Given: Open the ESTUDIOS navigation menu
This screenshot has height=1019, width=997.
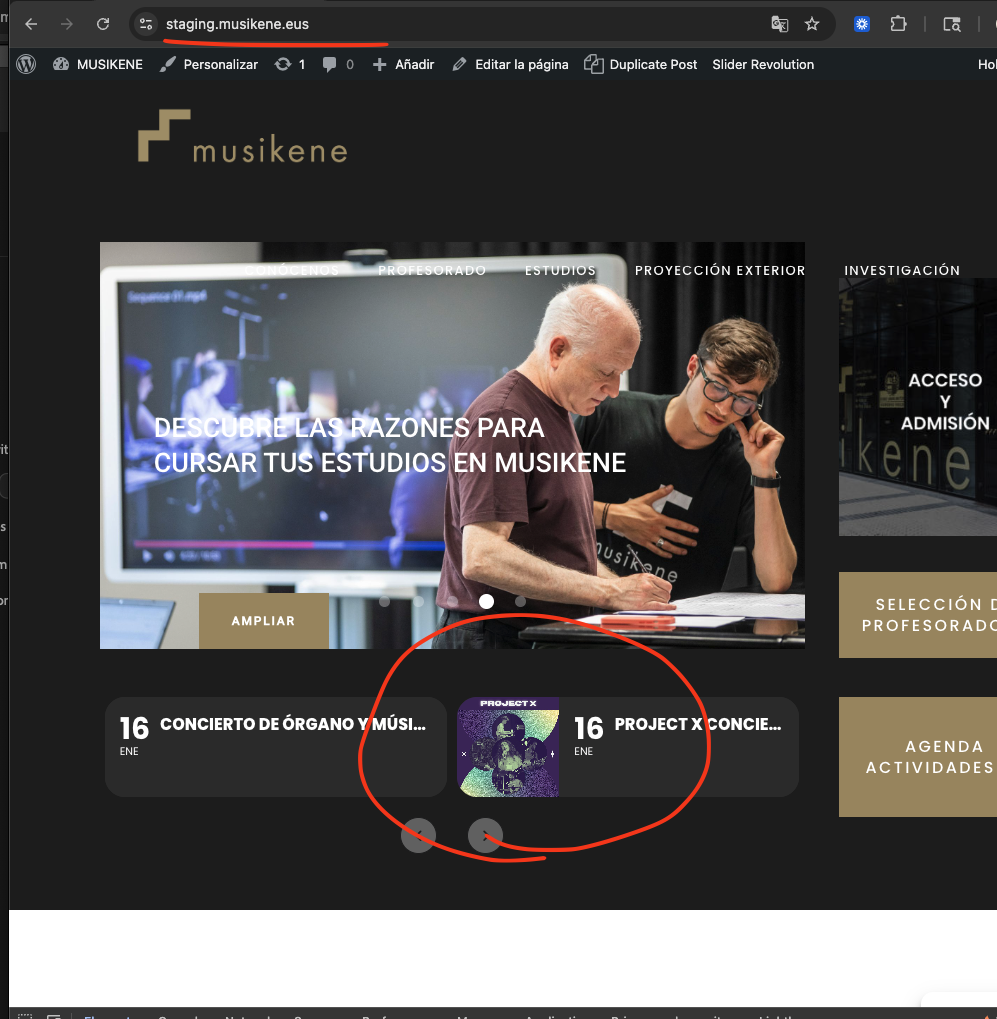Looking at the screenshot, I should [x=560, y=270].
